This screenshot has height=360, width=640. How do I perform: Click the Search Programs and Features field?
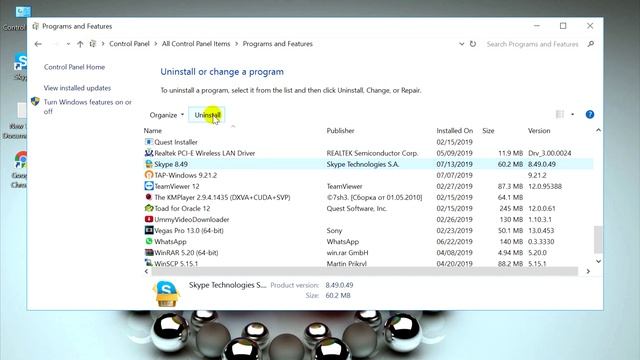click(532, 44)
